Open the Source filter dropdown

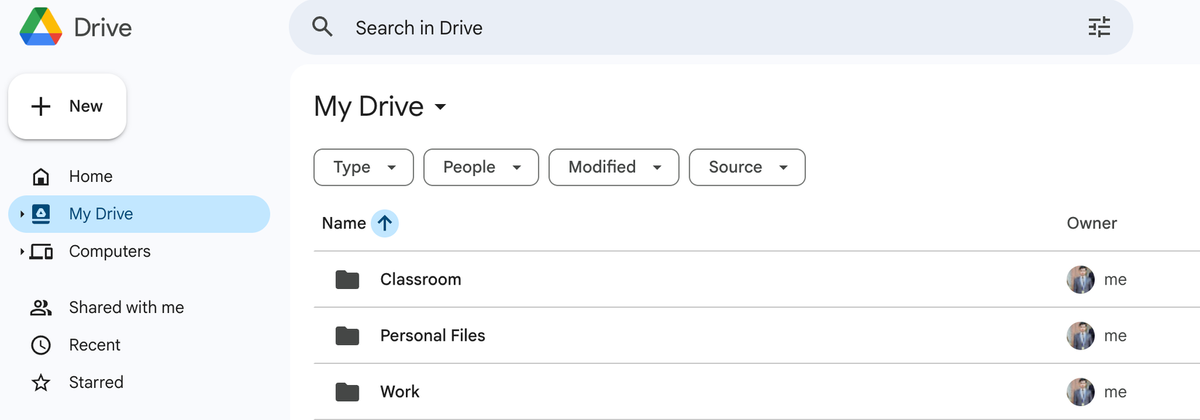coord(747,167)
